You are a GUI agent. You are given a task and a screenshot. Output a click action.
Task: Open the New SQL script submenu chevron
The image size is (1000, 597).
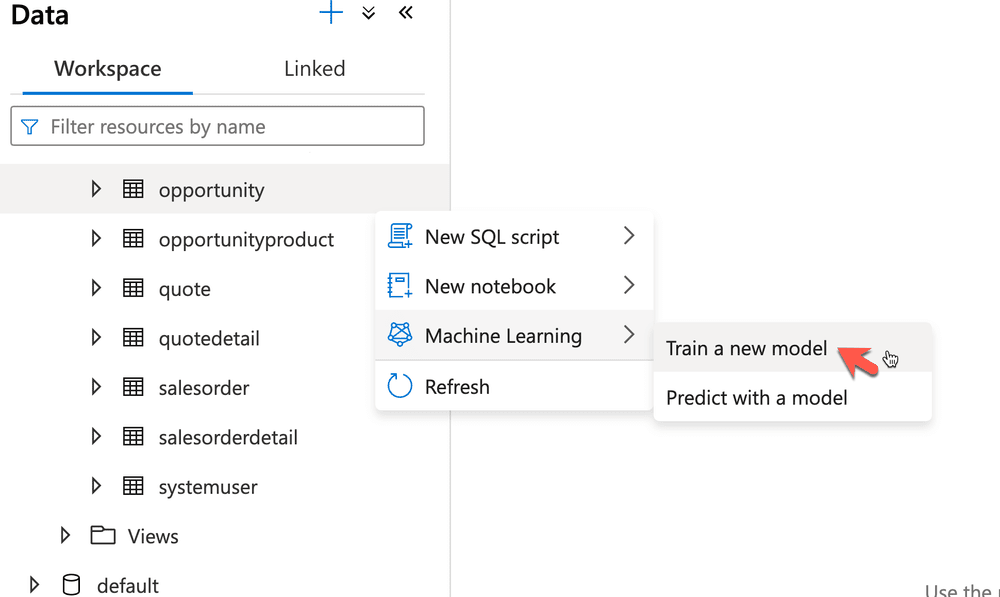[x=629, y=236]
